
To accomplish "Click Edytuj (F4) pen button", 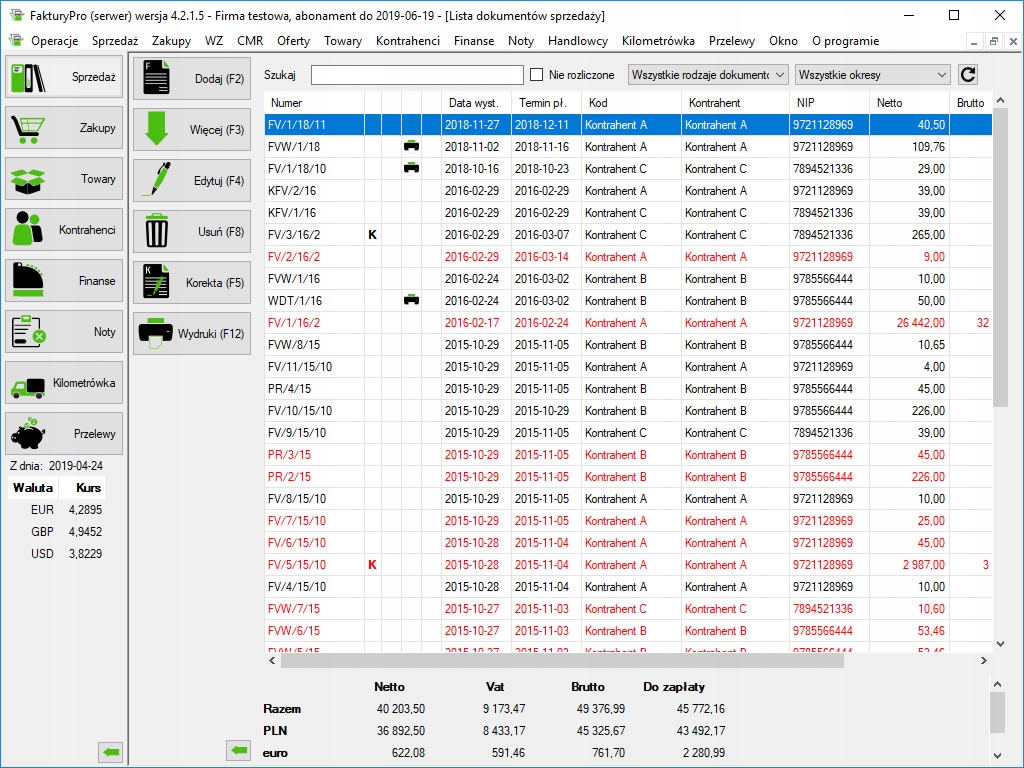I will (192, 181).
